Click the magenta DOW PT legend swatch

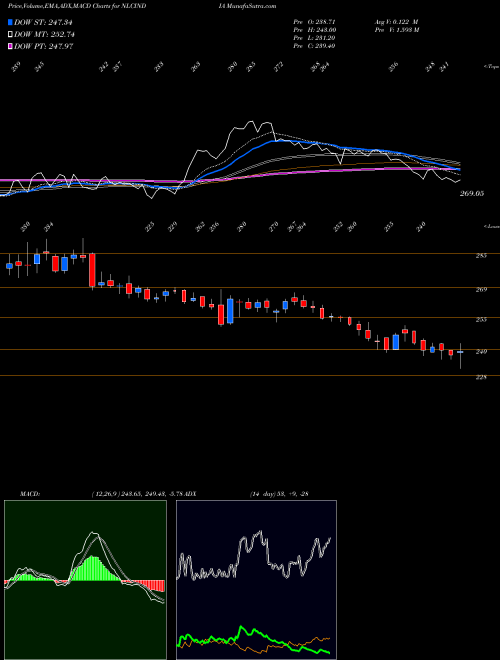click(x=10, y=46)
